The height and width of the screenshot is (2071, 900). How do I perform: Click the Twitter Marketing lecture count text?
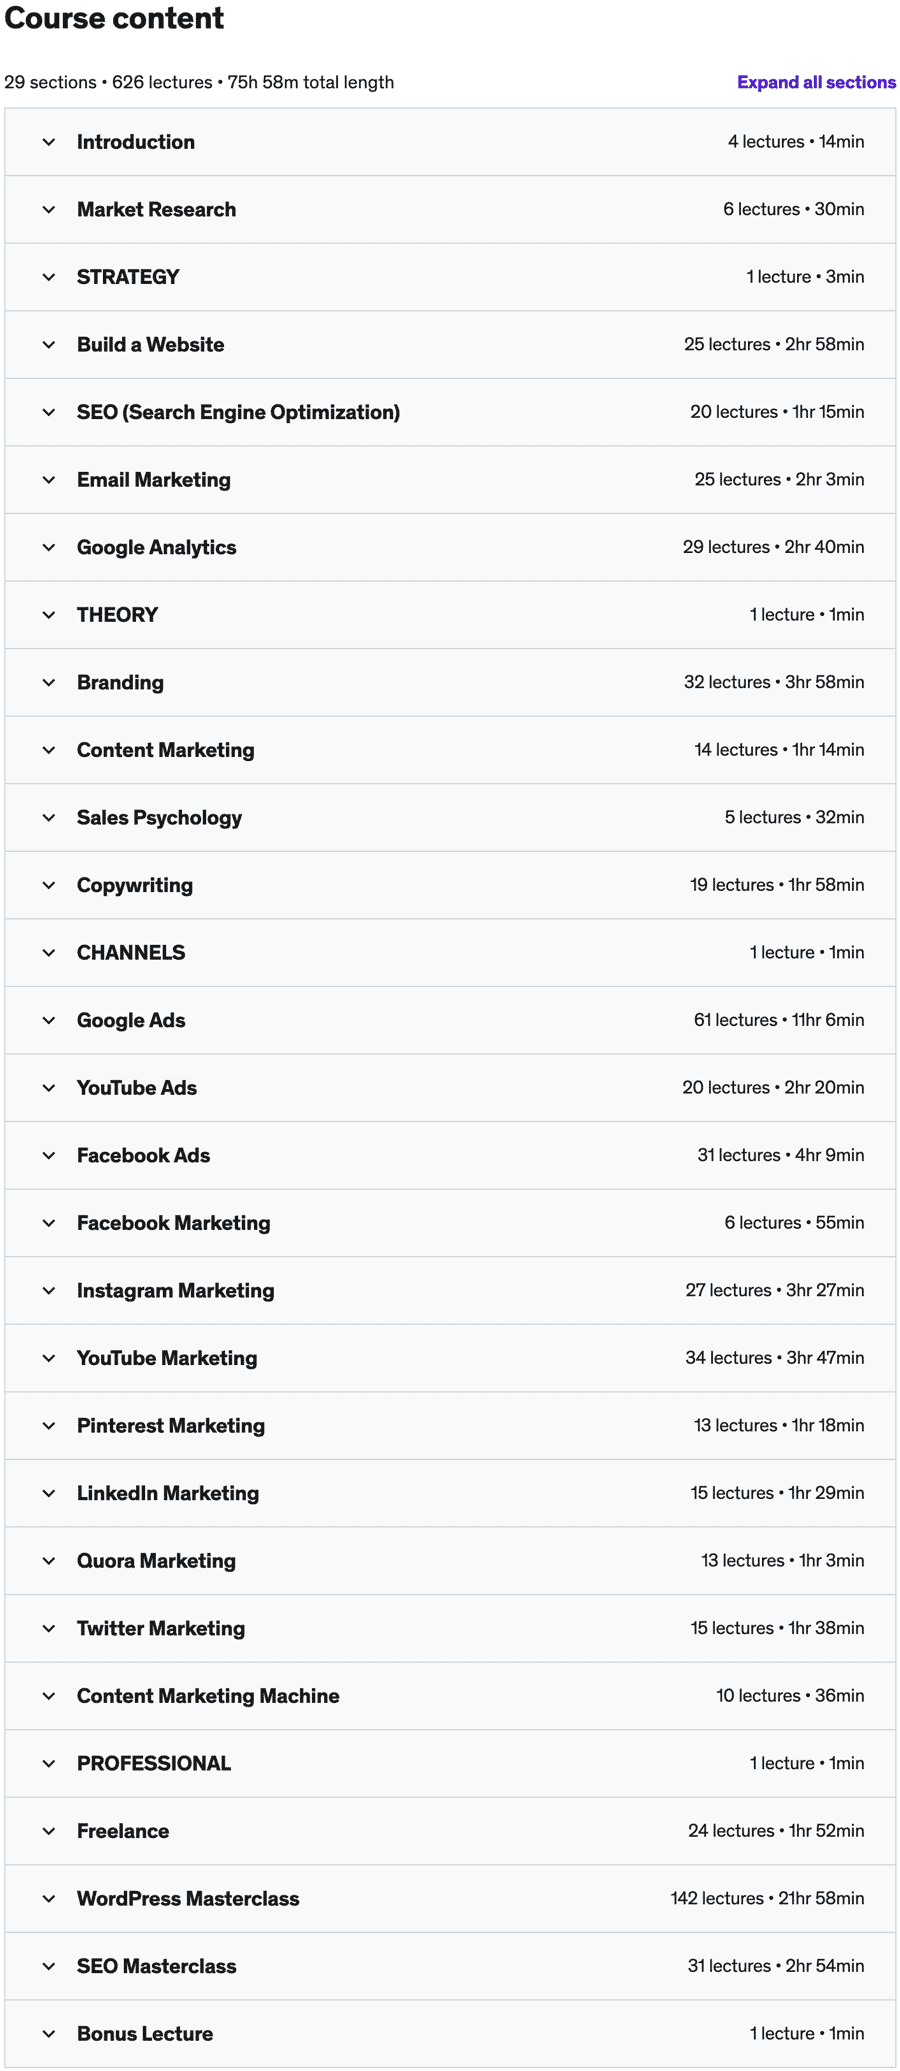pos(732,1629)
